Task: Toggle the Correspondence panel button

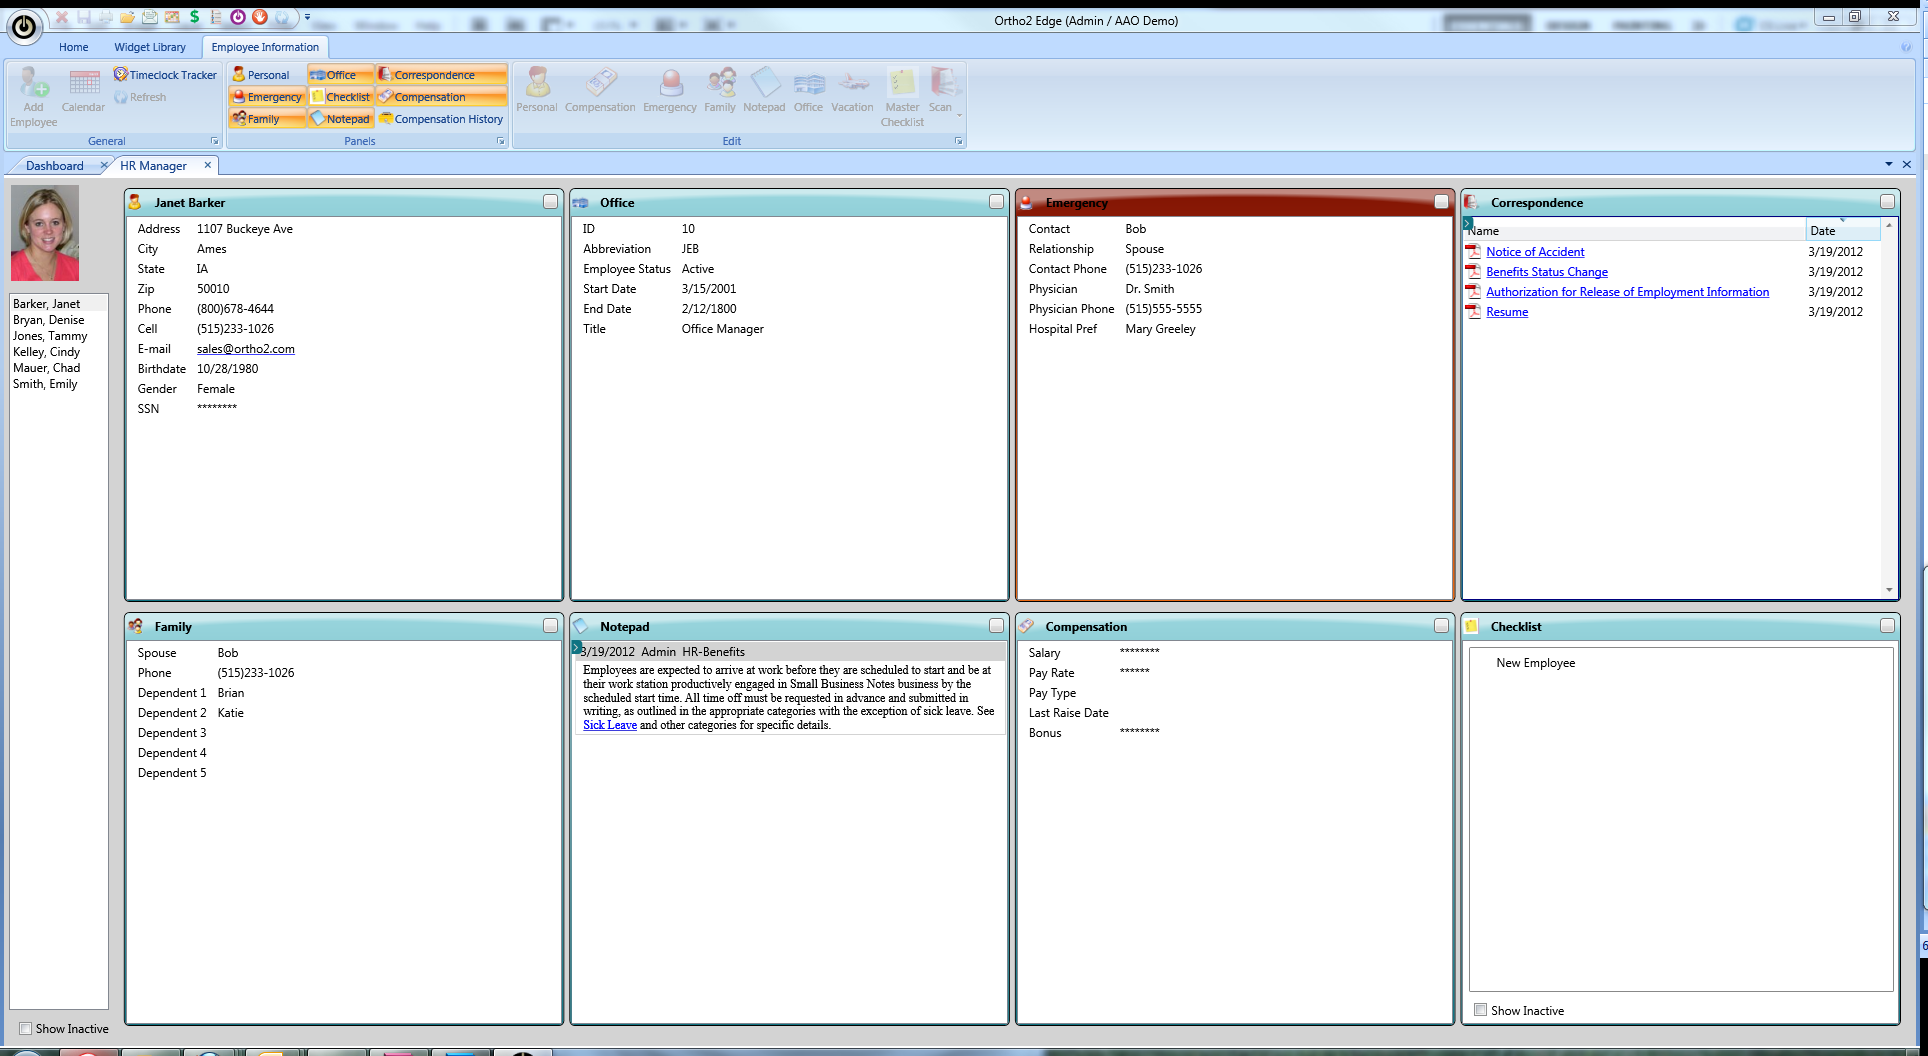Action: coord(442,75)
